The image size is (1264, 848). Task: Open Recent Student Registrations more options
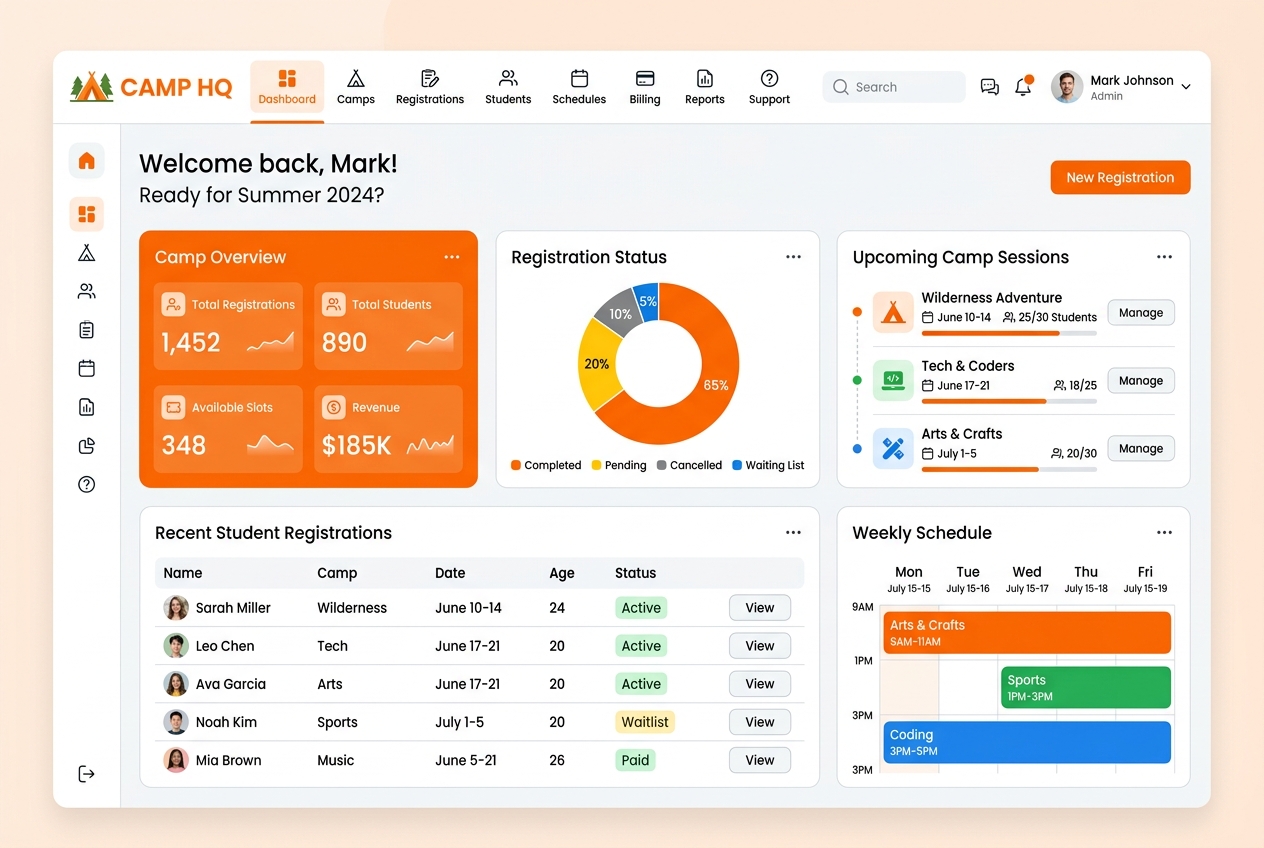(x=793, y=533)
